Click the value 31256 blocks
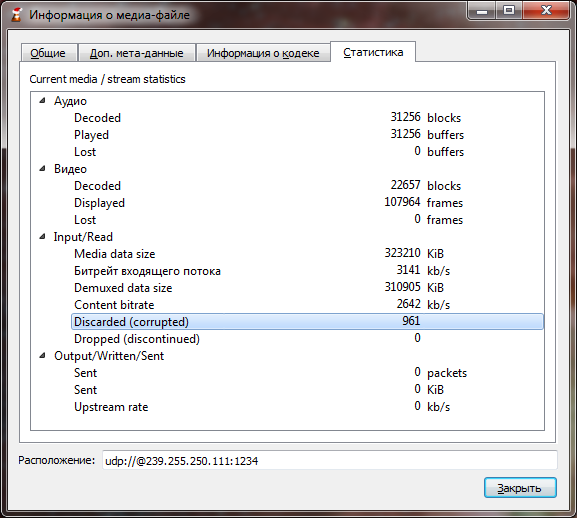 (425, 117)
